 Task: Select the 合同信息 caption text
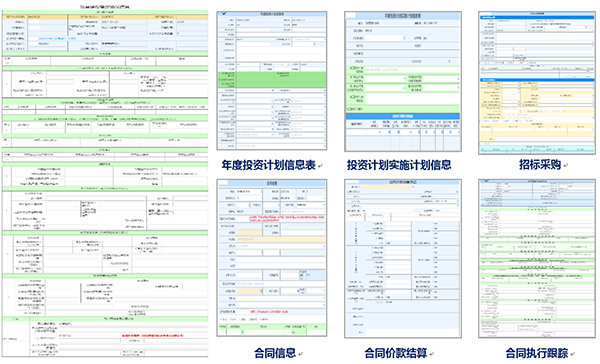275,353
